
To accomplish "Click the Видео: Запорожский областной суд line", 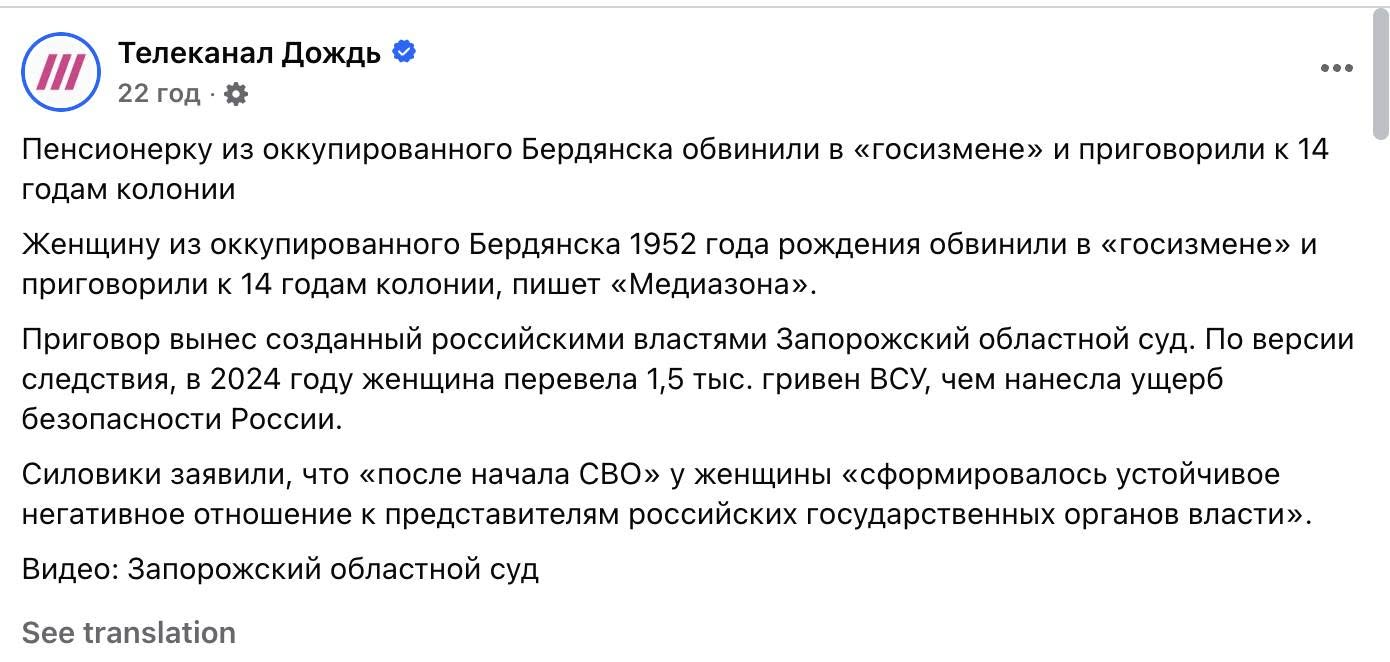I will (281, 570).
